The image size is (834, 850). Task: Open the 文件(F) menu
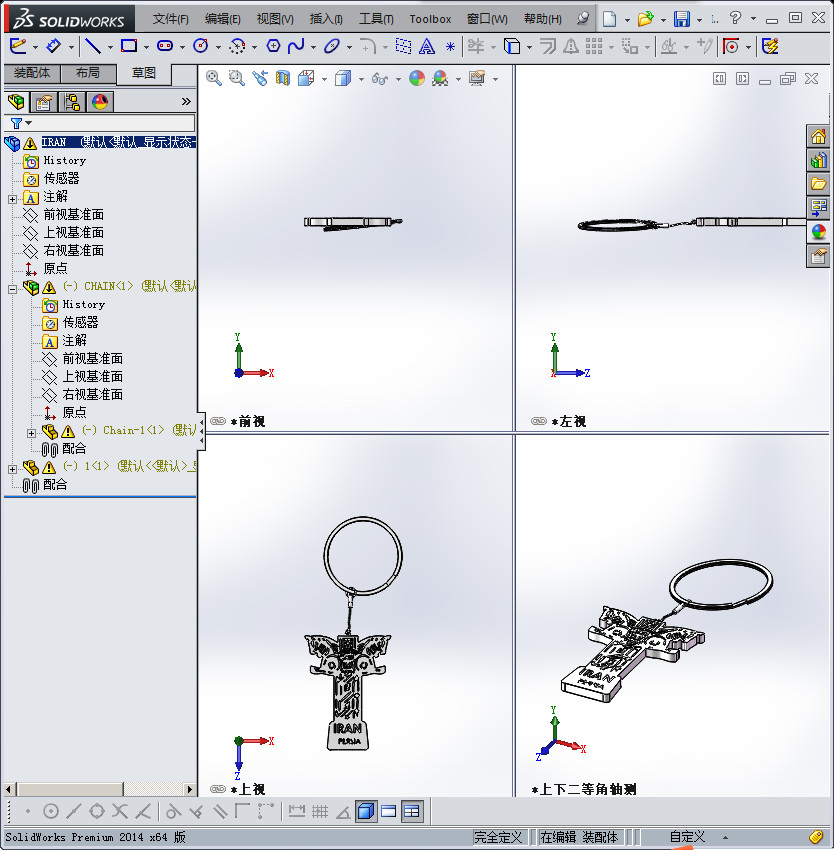tap(170, 19)
